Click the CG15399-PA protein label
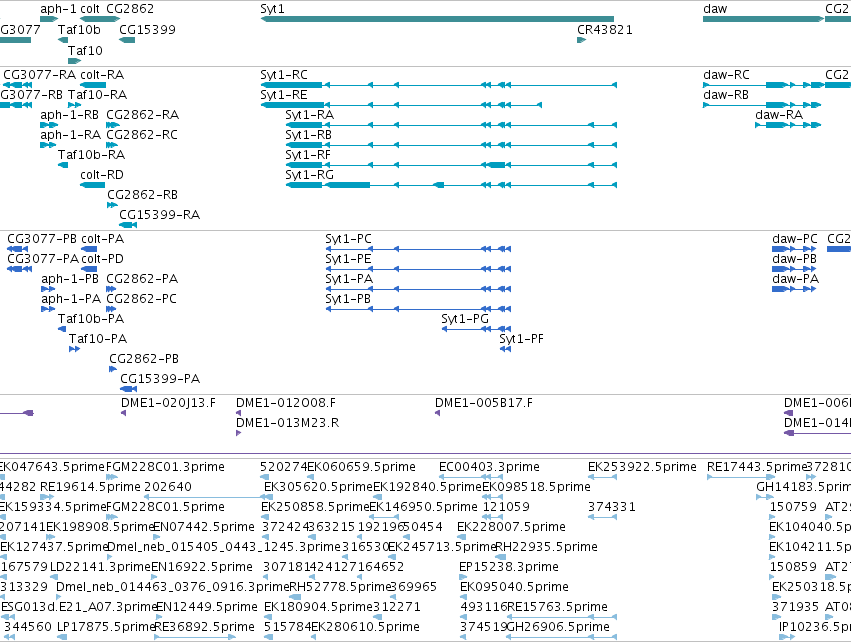Viewport: 851px width, 642px height. pyautogui.click(x=160, y=379)
